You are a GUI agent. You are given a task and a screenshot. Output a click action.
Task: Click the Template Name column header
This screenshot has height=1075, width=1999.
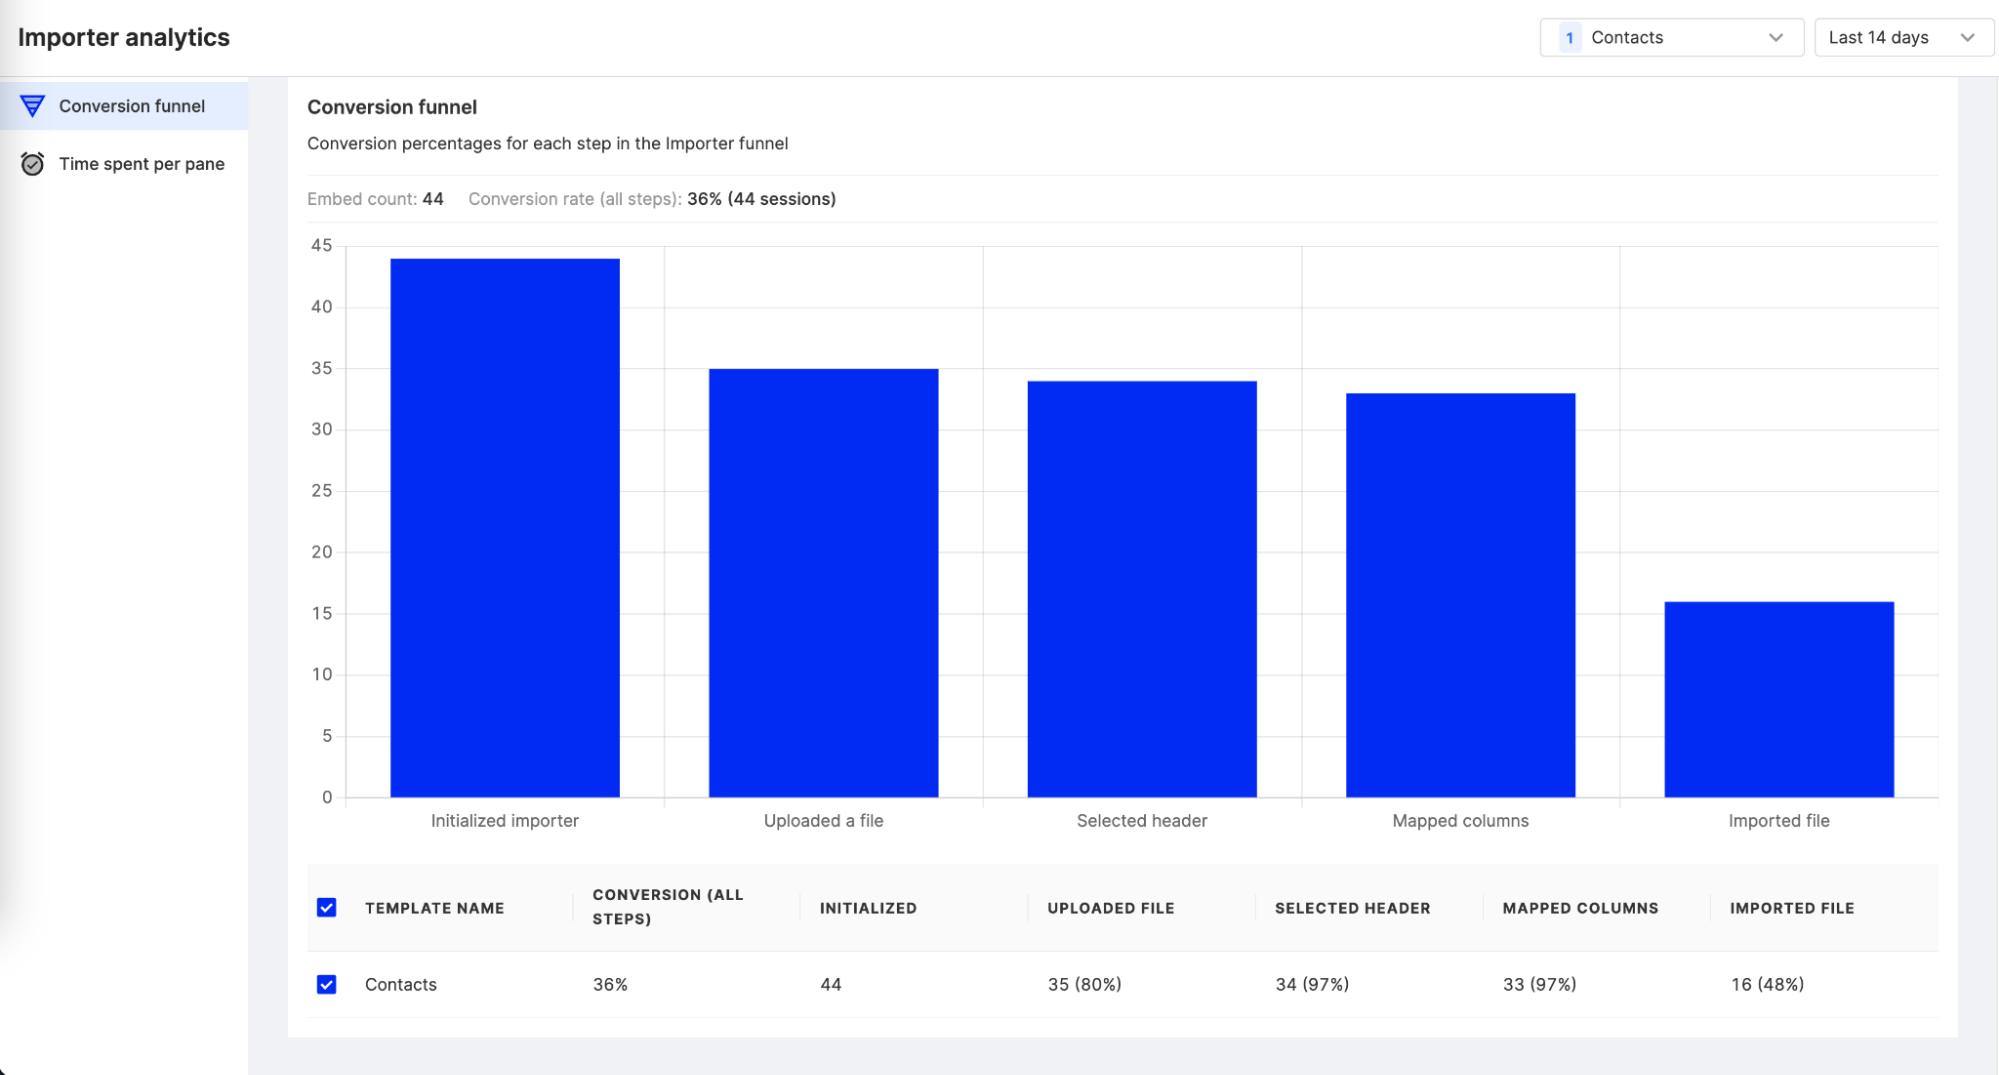[x=435, y=908]
